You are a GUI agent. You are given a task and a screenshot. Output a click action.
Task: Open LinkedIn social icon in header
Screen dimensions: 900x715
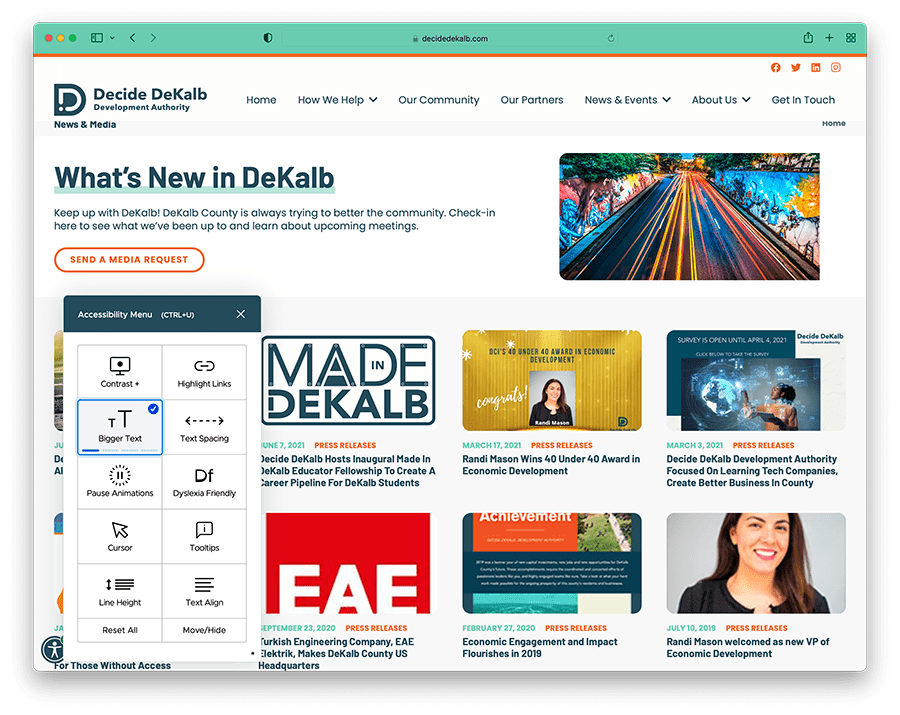[x=816, y=68]
